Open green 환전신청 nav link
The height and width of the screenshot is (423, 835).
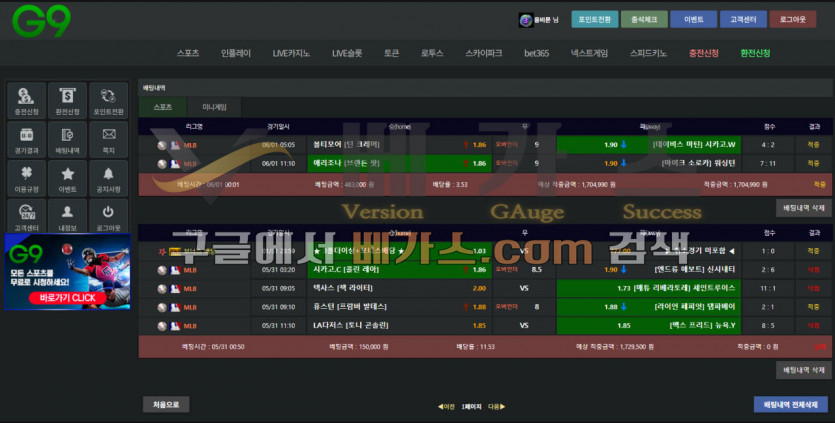tap(755, 53)
